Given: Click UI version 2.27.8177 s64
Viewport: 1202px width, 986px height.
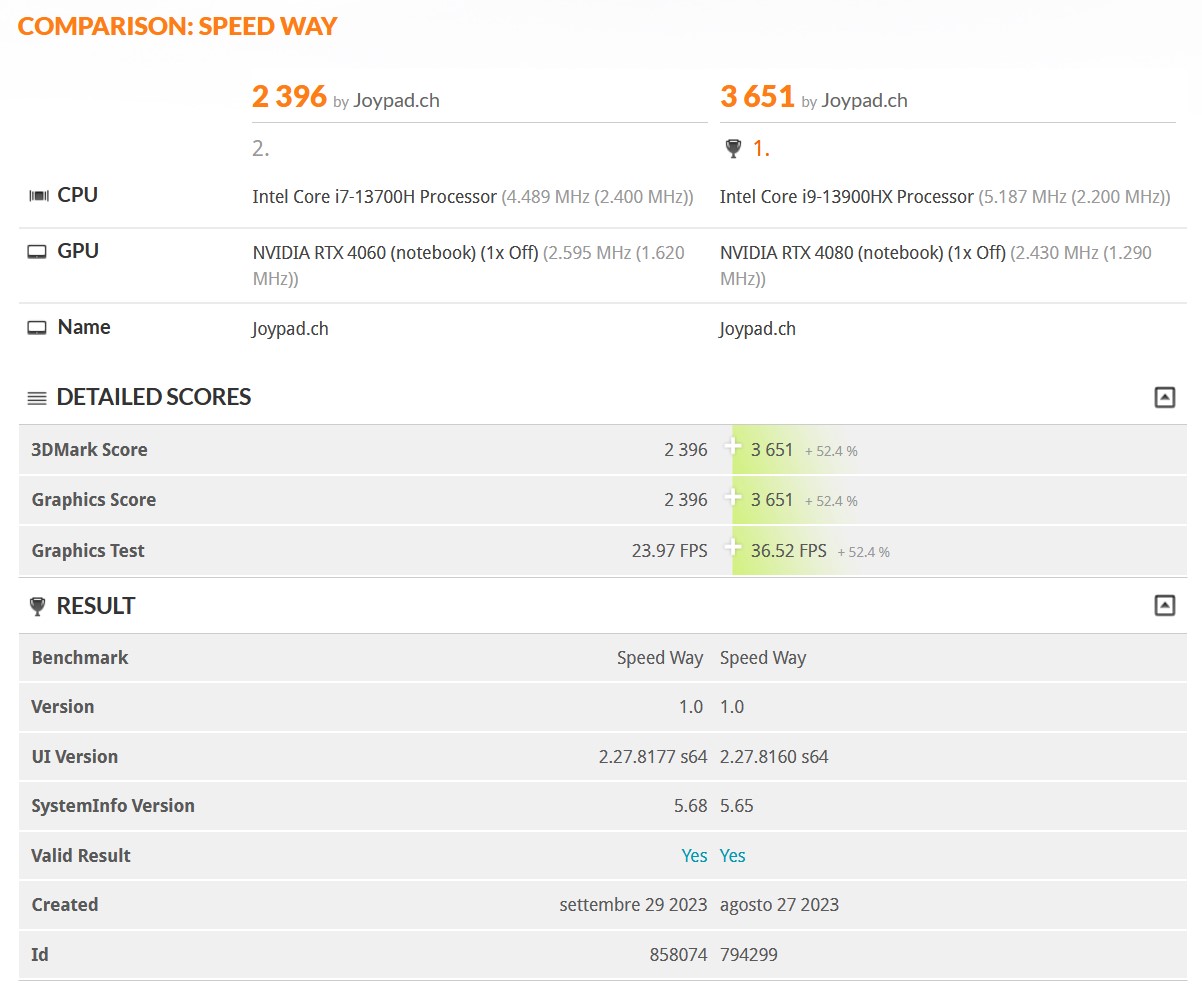Looking at the screenshot, I should (x=653, y=757).
